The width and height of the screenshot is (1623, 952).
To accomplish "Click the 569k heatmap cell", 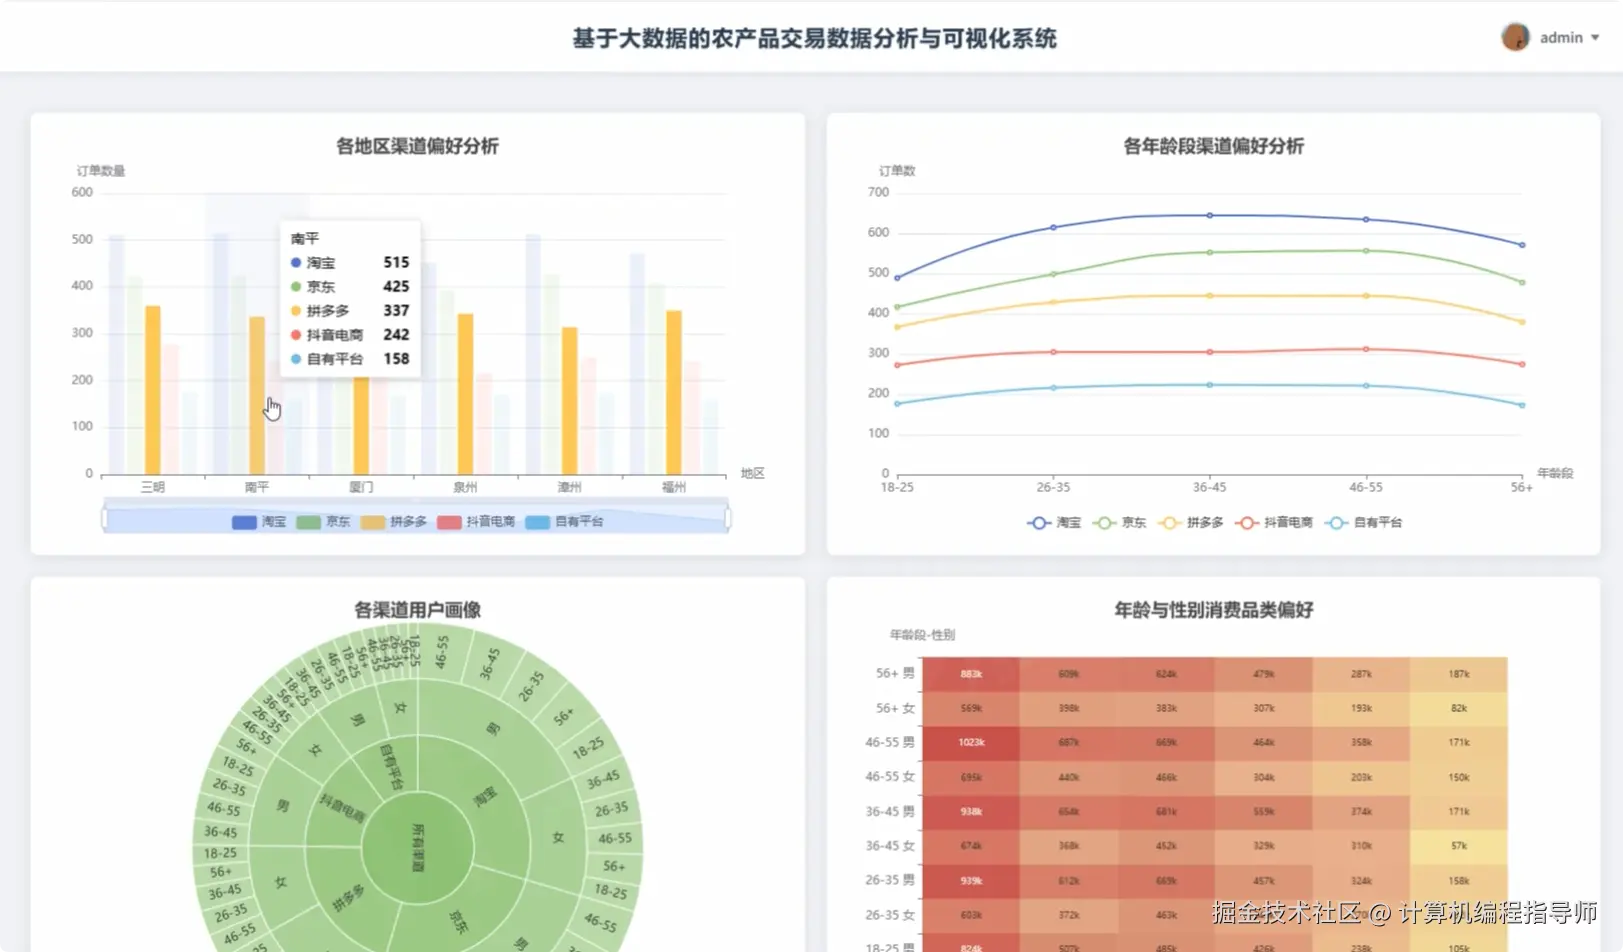I will click(971, 709).
